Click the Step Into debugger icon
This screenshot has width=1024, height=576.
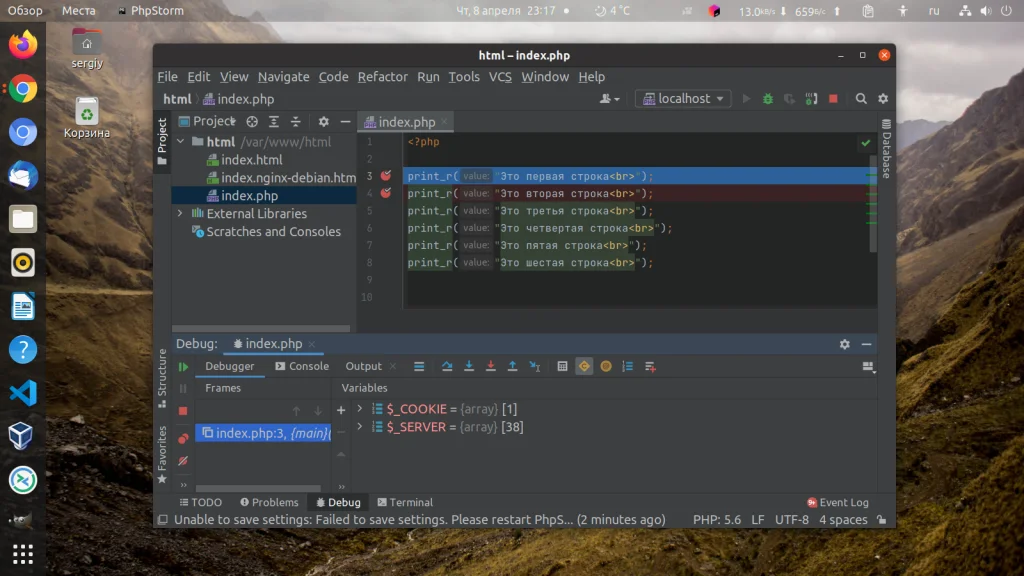tap(469, 366)
